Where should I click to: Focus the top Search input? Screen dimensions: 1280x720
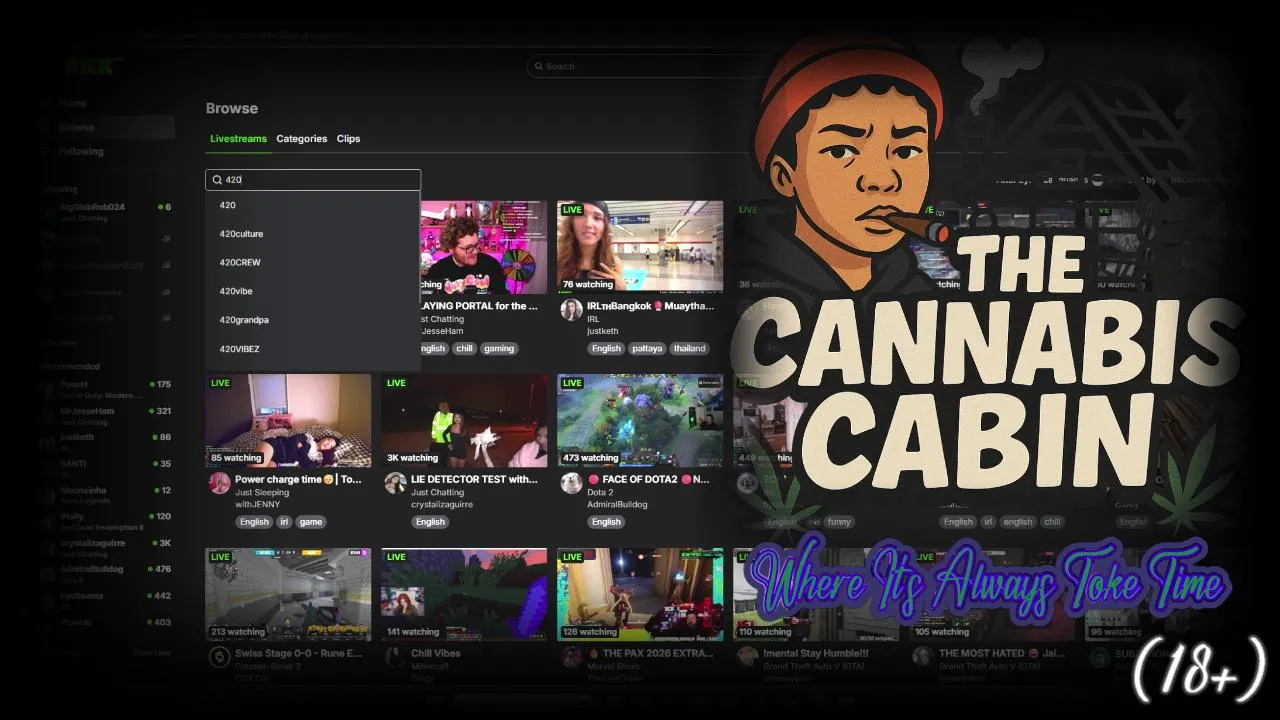(650, 66)
